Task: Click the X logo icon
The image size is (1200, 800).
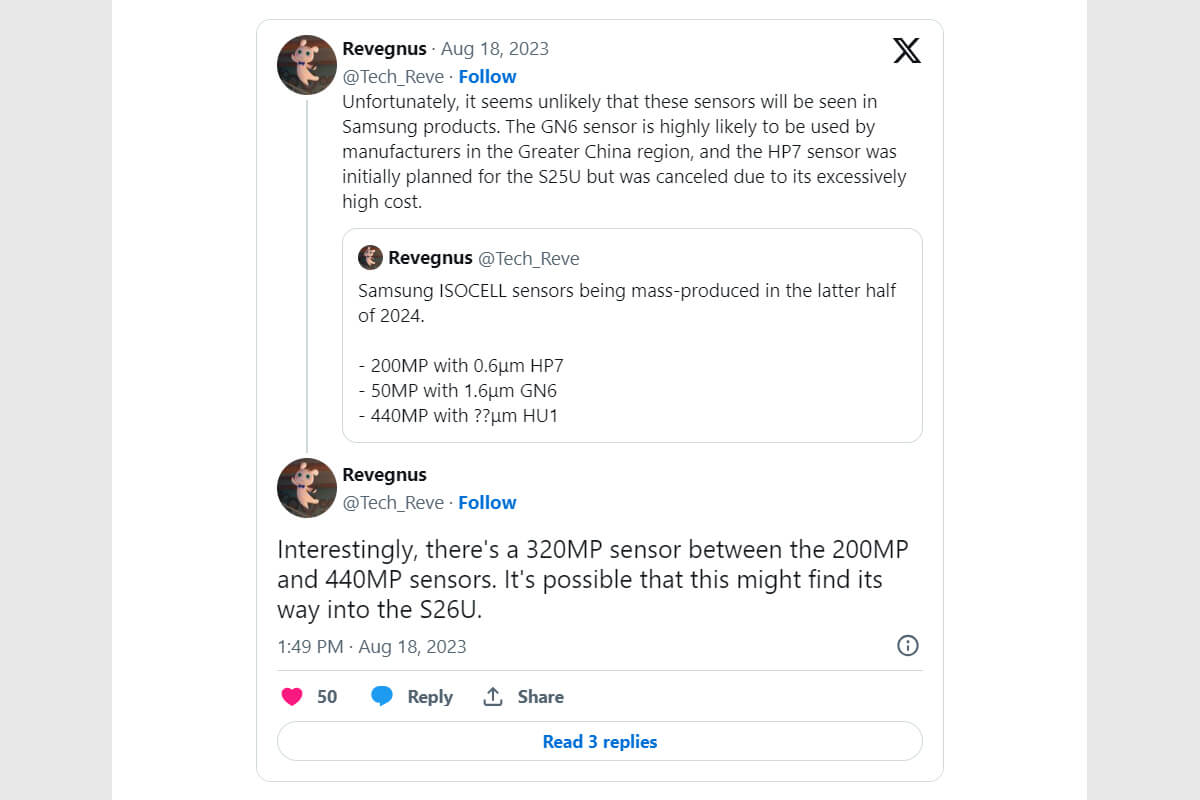Action: coord(906,51)
